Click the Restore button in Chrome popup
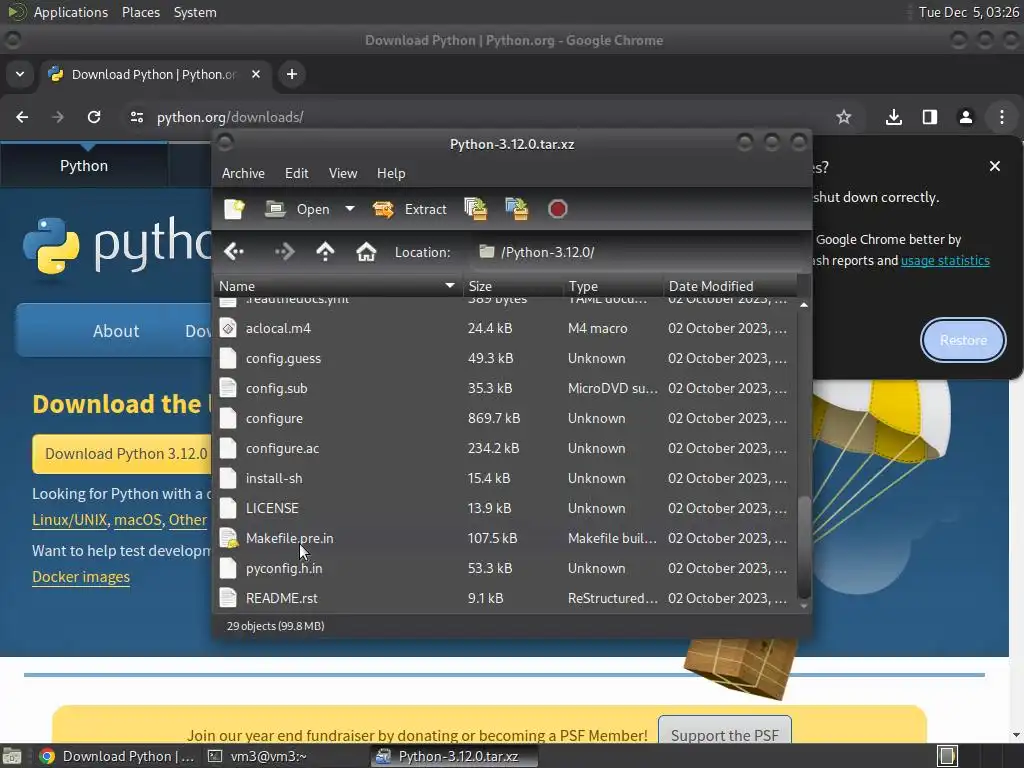Viewport: 1024px width, 768px height. point(963,340)
